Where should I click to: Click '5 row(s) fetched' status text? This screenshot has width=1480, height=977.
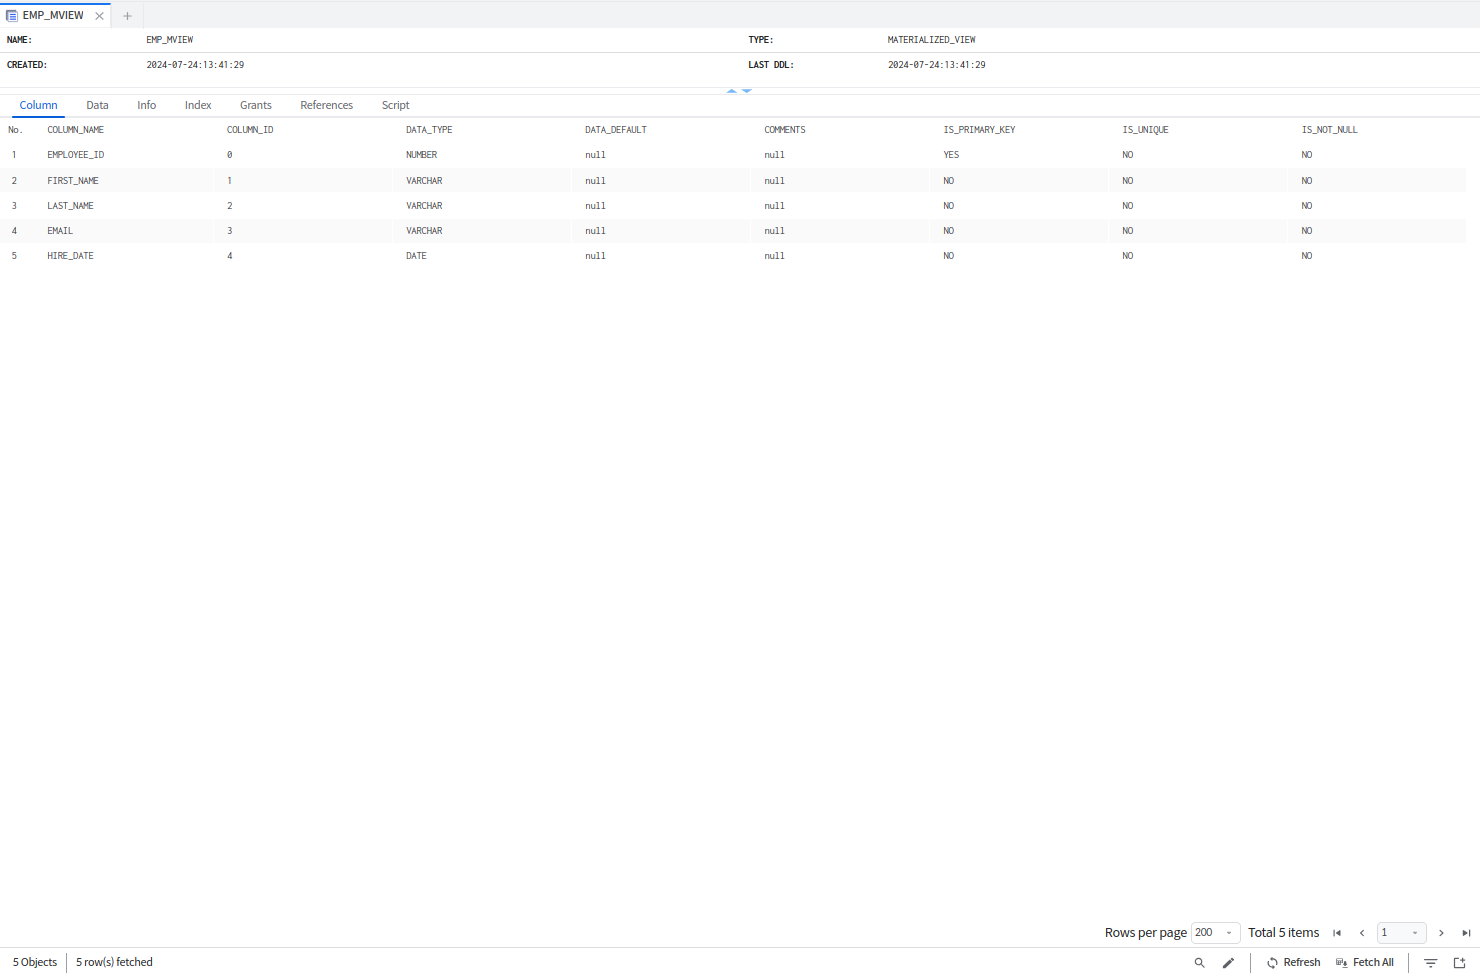click(x=114, y=963)
